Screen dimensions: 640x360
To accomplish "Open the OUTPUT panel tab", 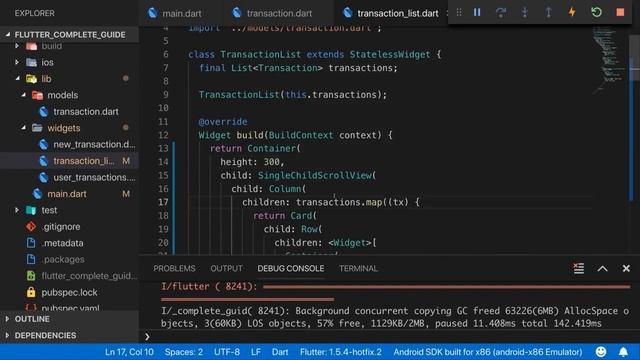I will pyautogui.click(x=226, y=269).
